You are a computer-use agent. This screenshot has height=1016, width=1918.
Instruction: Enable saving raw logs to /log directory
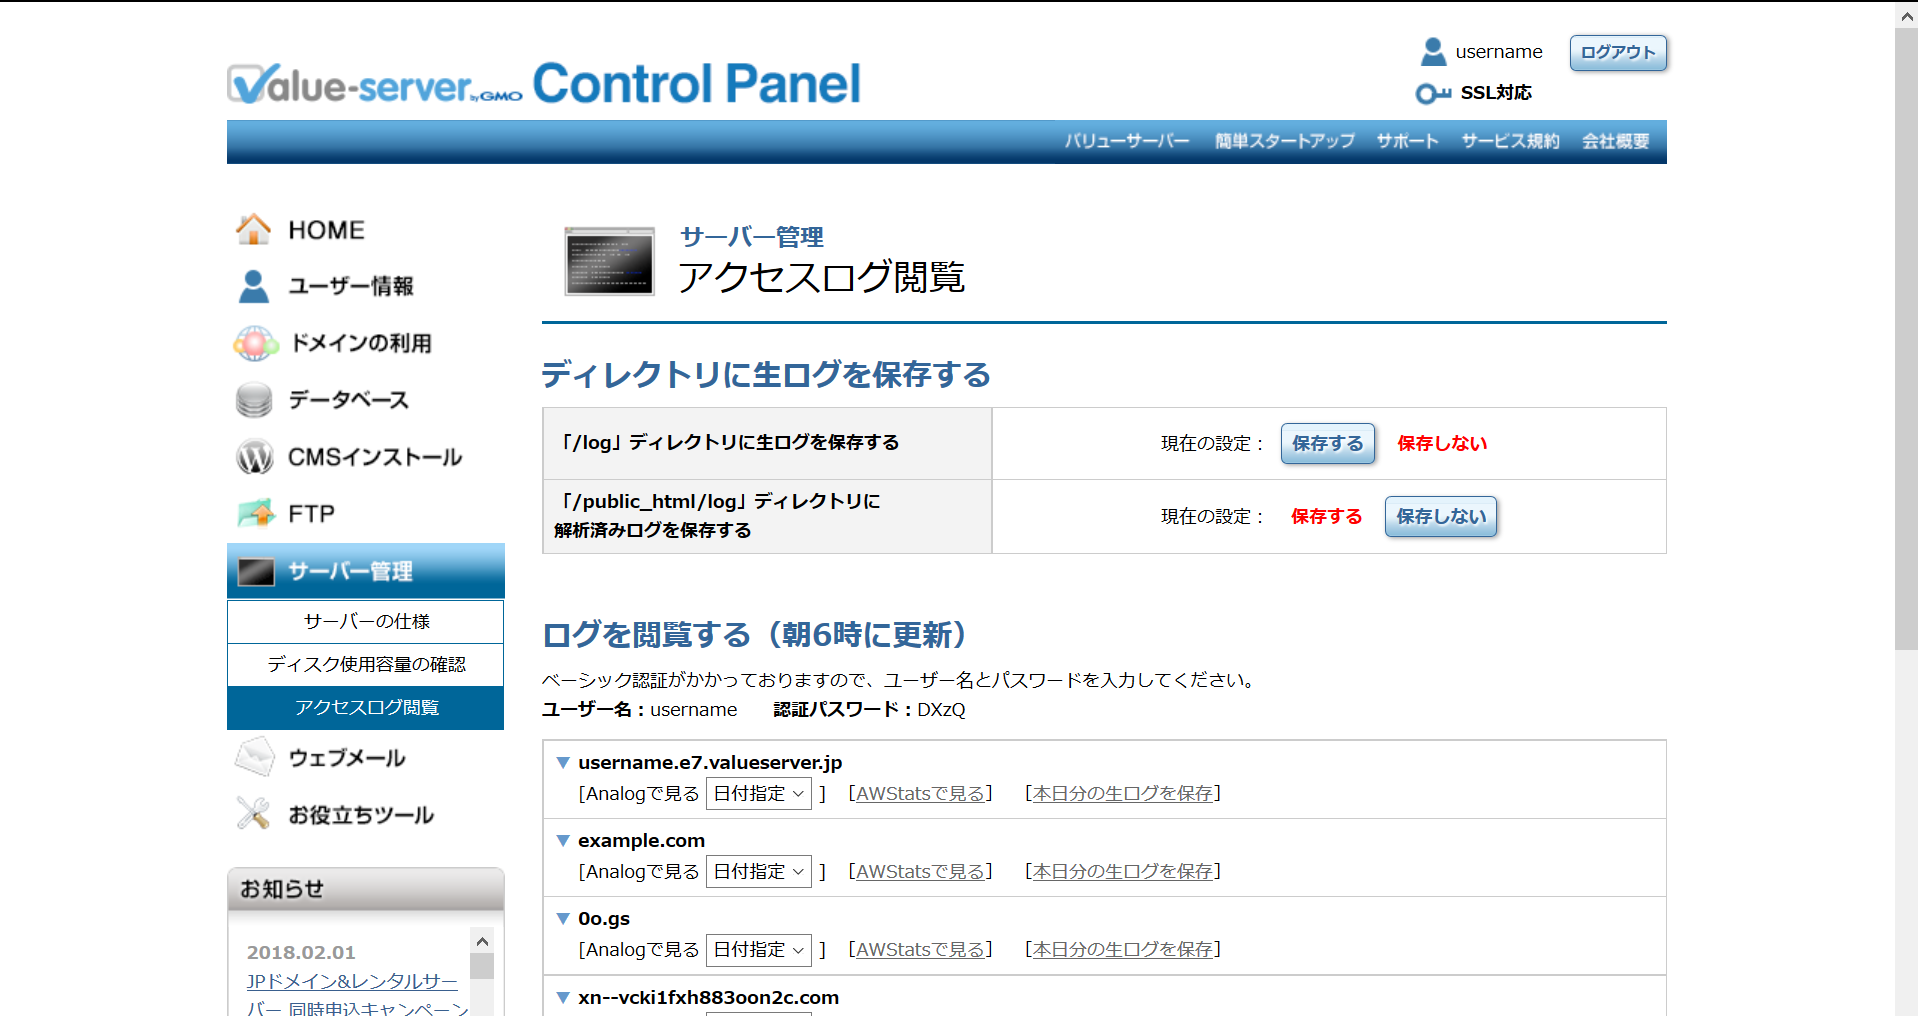(1327, 444)
